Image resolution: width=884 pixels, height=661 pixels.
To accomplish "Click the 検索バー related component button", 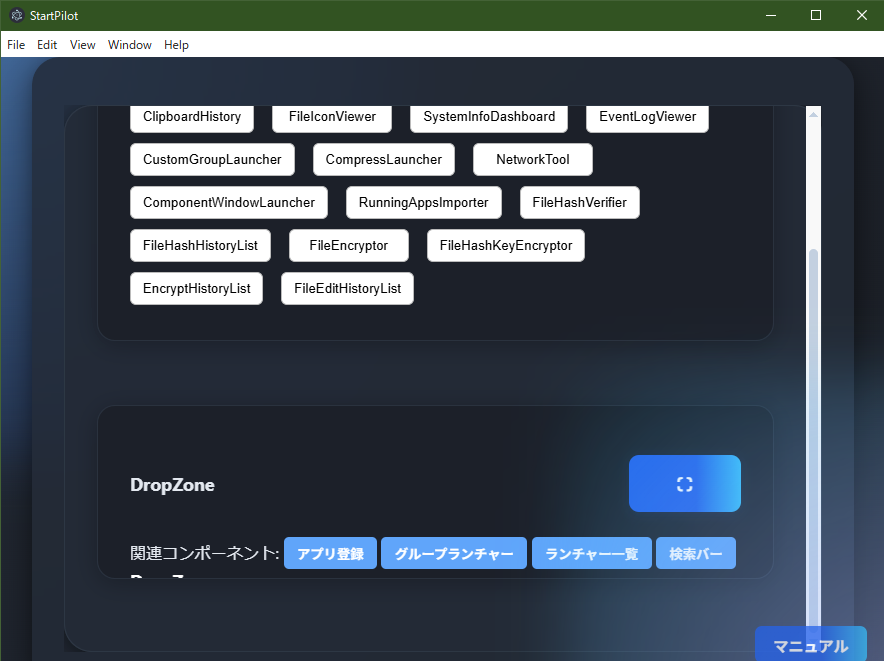I will pyautogui.click(x=695, y=553).
